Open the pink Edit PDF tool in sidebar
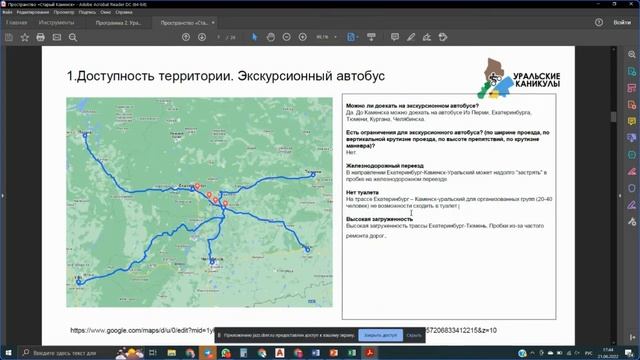 click(x=632, y=88)
